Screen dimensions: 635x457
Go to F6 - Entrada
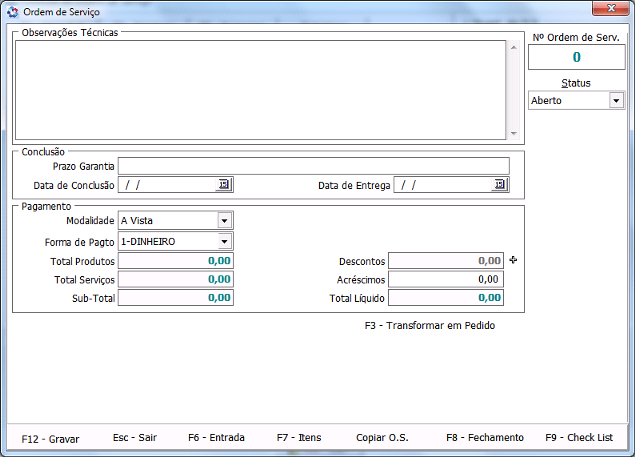216,438
